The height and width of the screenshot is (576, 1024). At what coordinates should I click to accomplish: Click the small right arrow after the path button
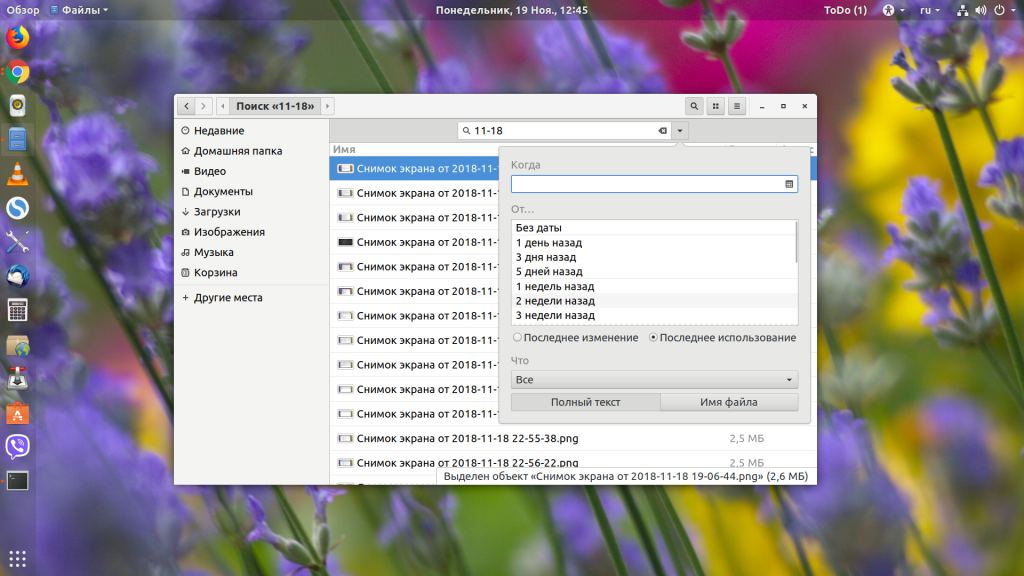pos(327,106)
